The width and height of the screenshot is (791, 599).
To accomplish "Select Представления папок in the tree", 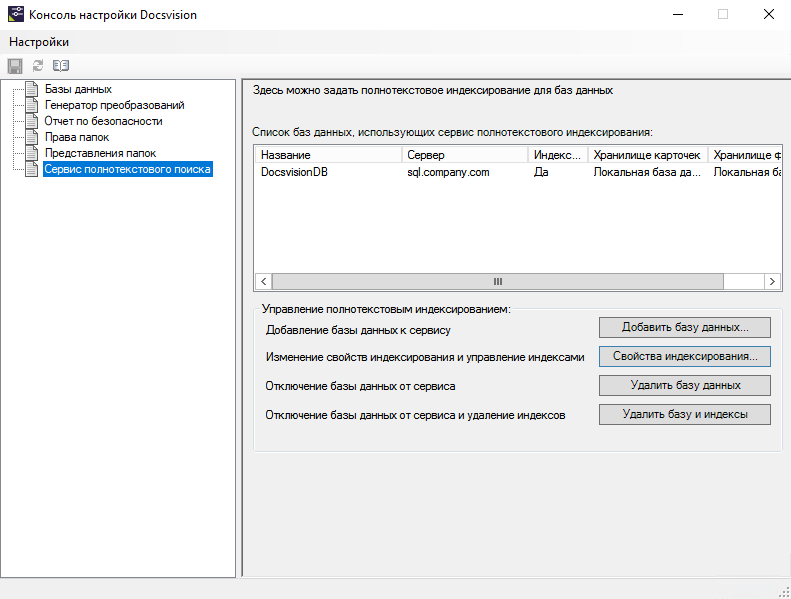I will click(x=100, y=153).
